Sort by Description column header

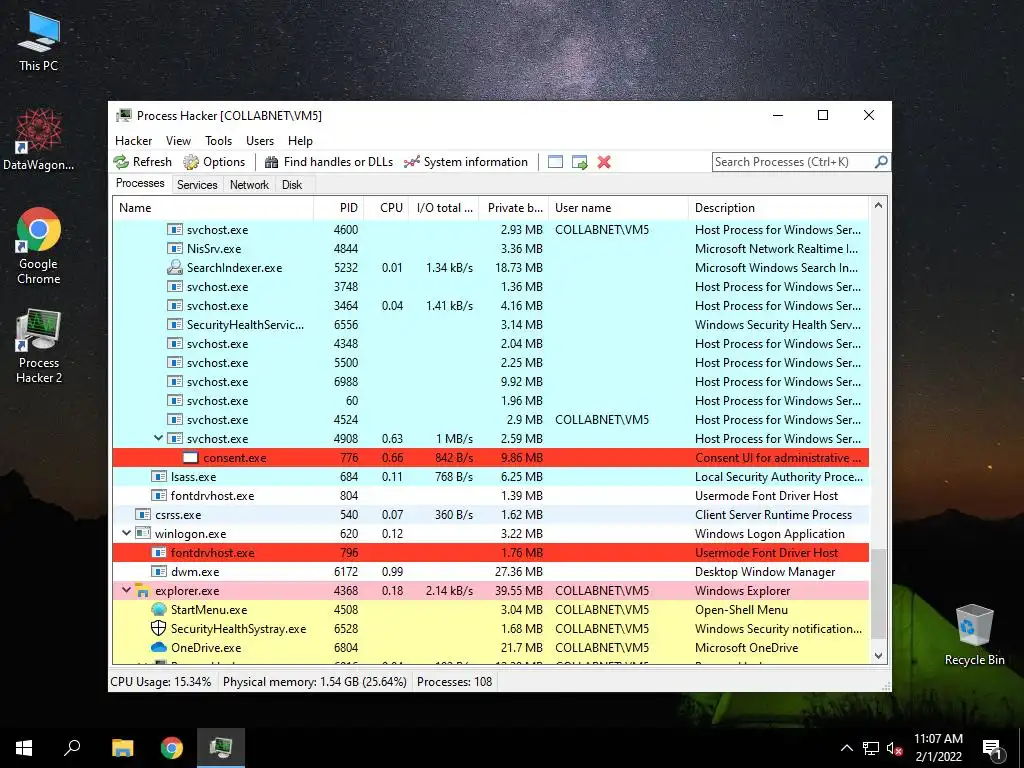[x=778, y=208]
